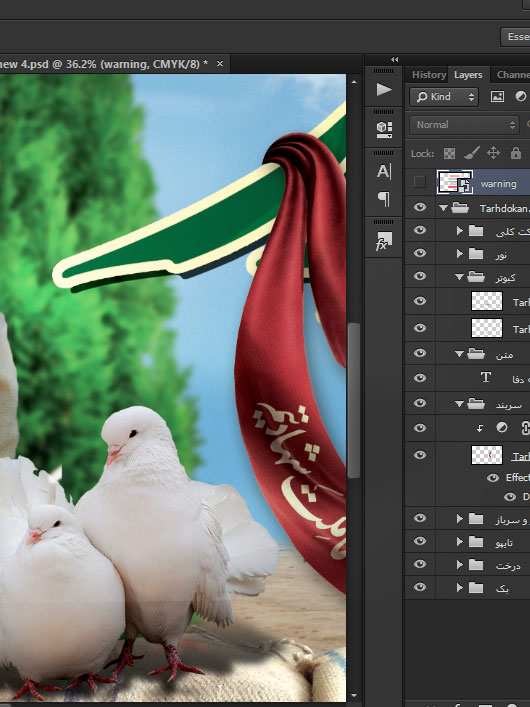Click the 'Effects' label
Image resolution: width=530 pixels, height=707 pixels.
(x=518, y=477)
